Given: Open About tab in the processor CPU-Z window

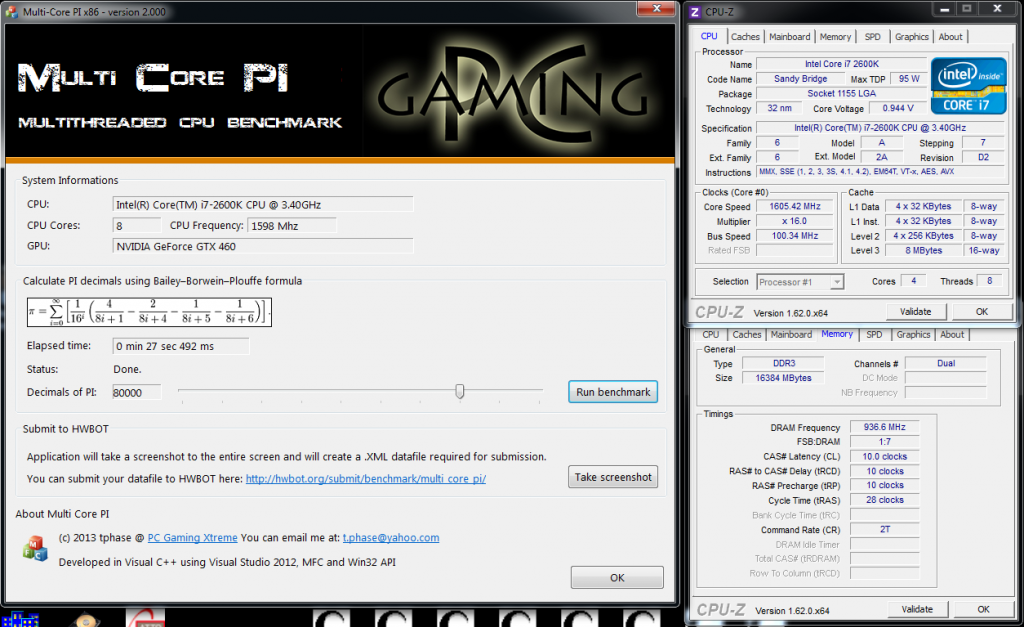Looking at the screenshot, I should coord(950,37).
